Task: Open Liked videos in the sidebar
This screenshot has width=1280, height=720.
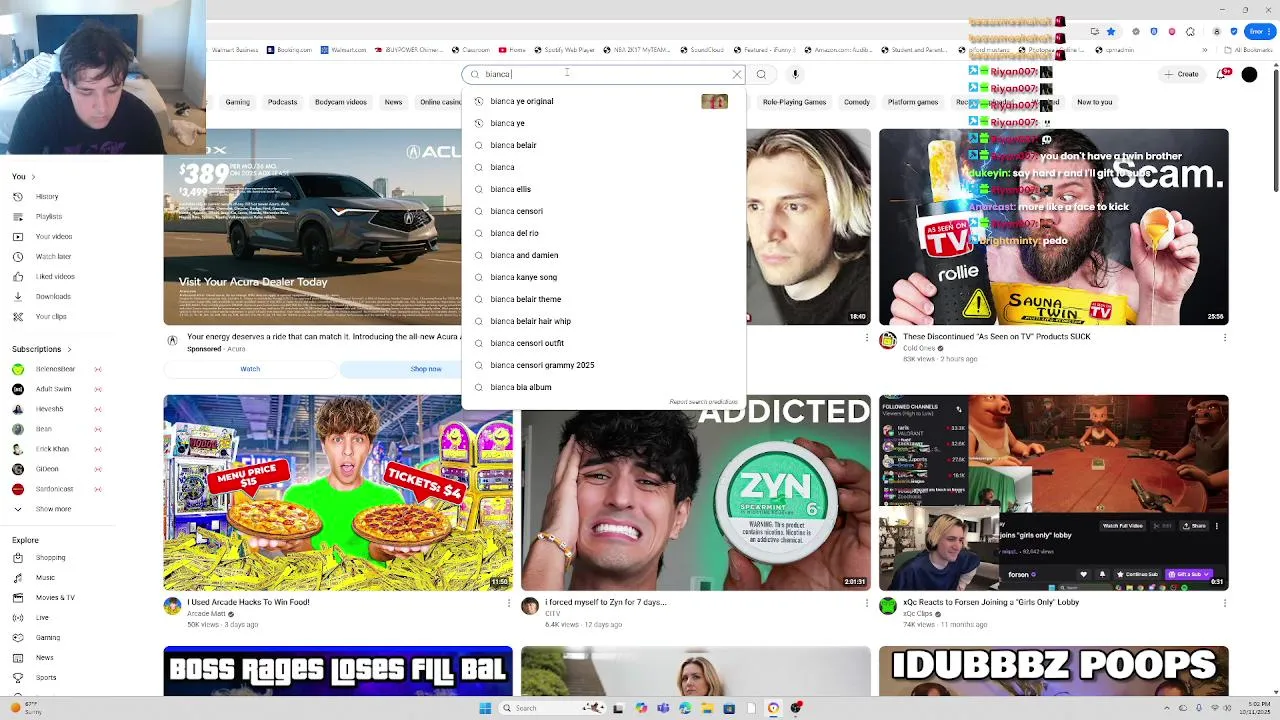Action: coord(55,276)
